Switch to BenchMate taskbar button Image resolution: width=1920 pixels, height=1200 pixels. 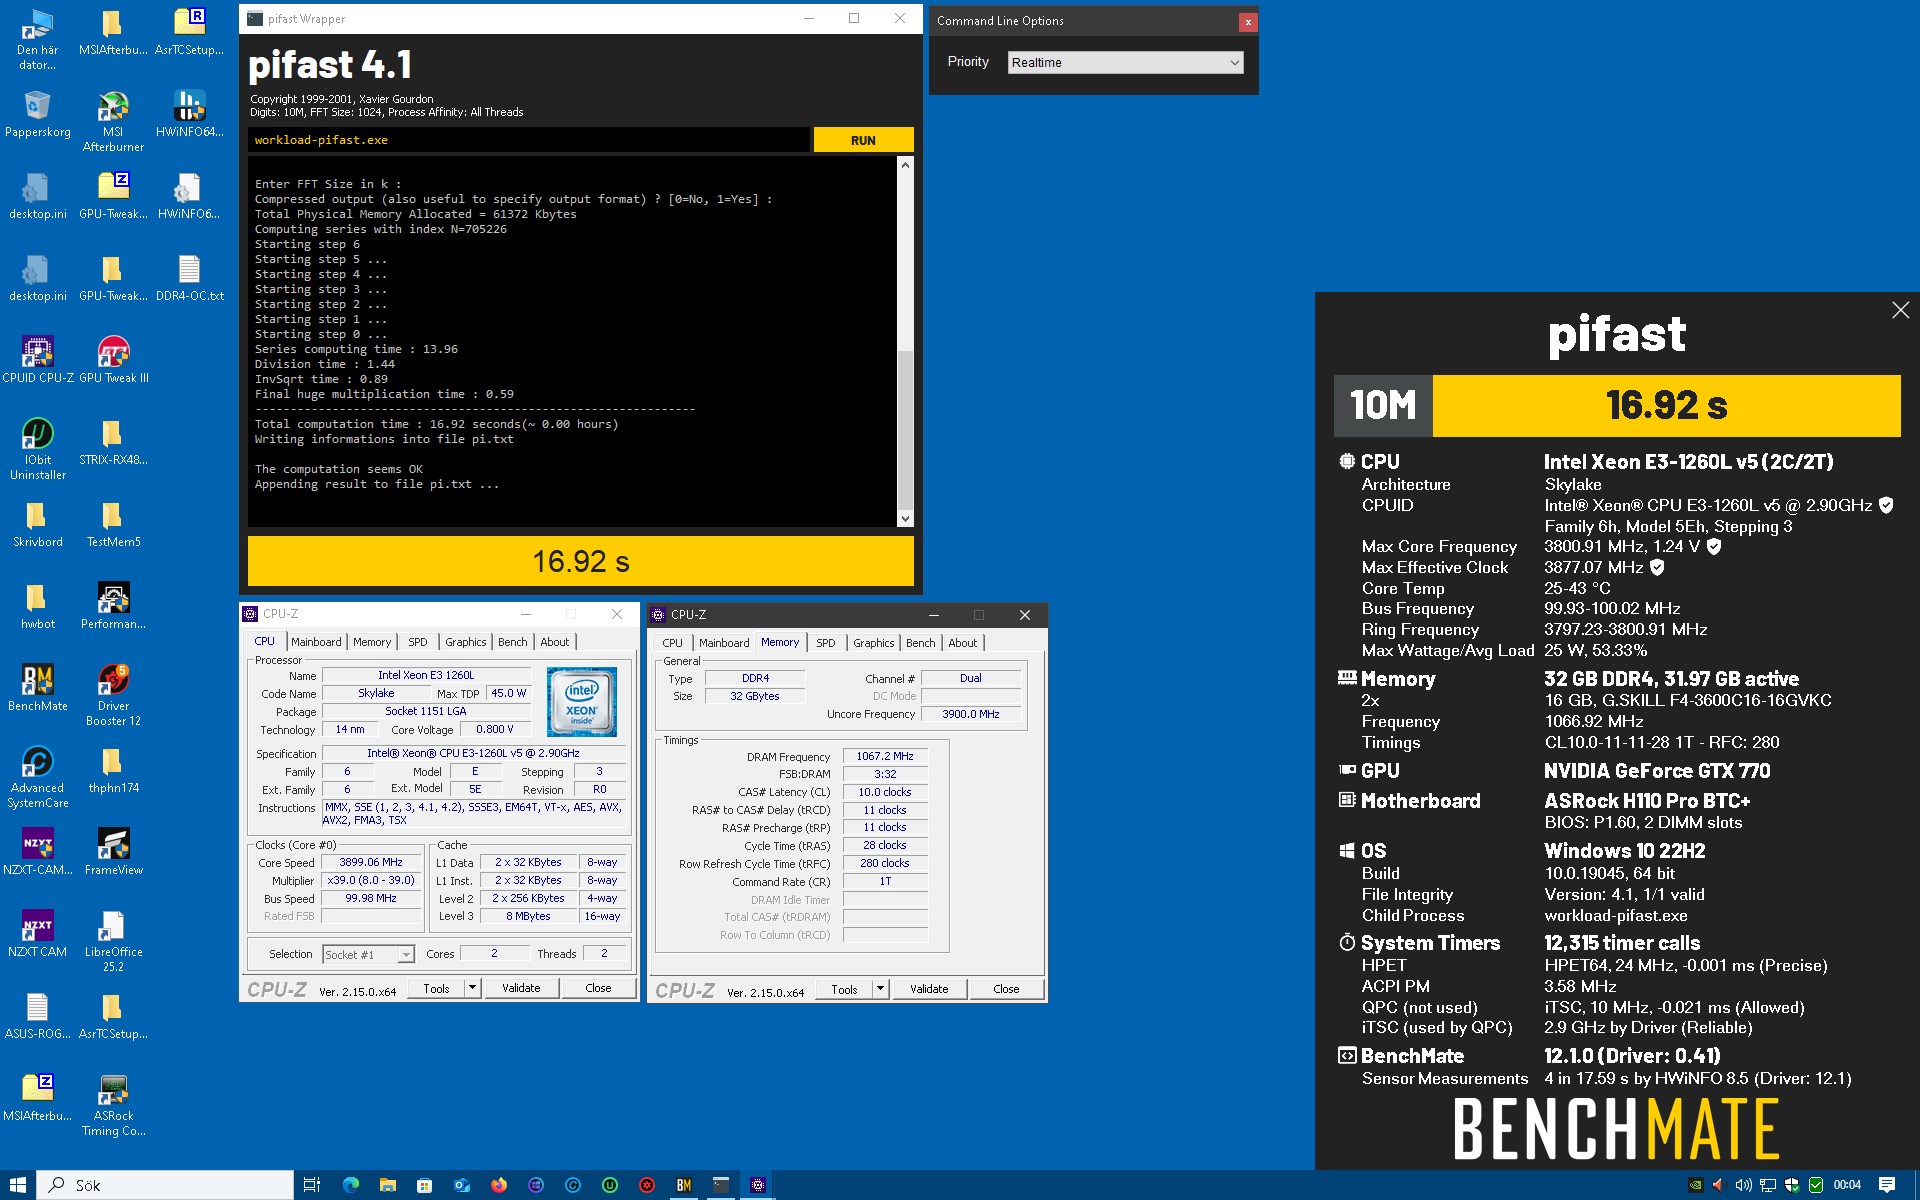click(x=684, y=1185)
